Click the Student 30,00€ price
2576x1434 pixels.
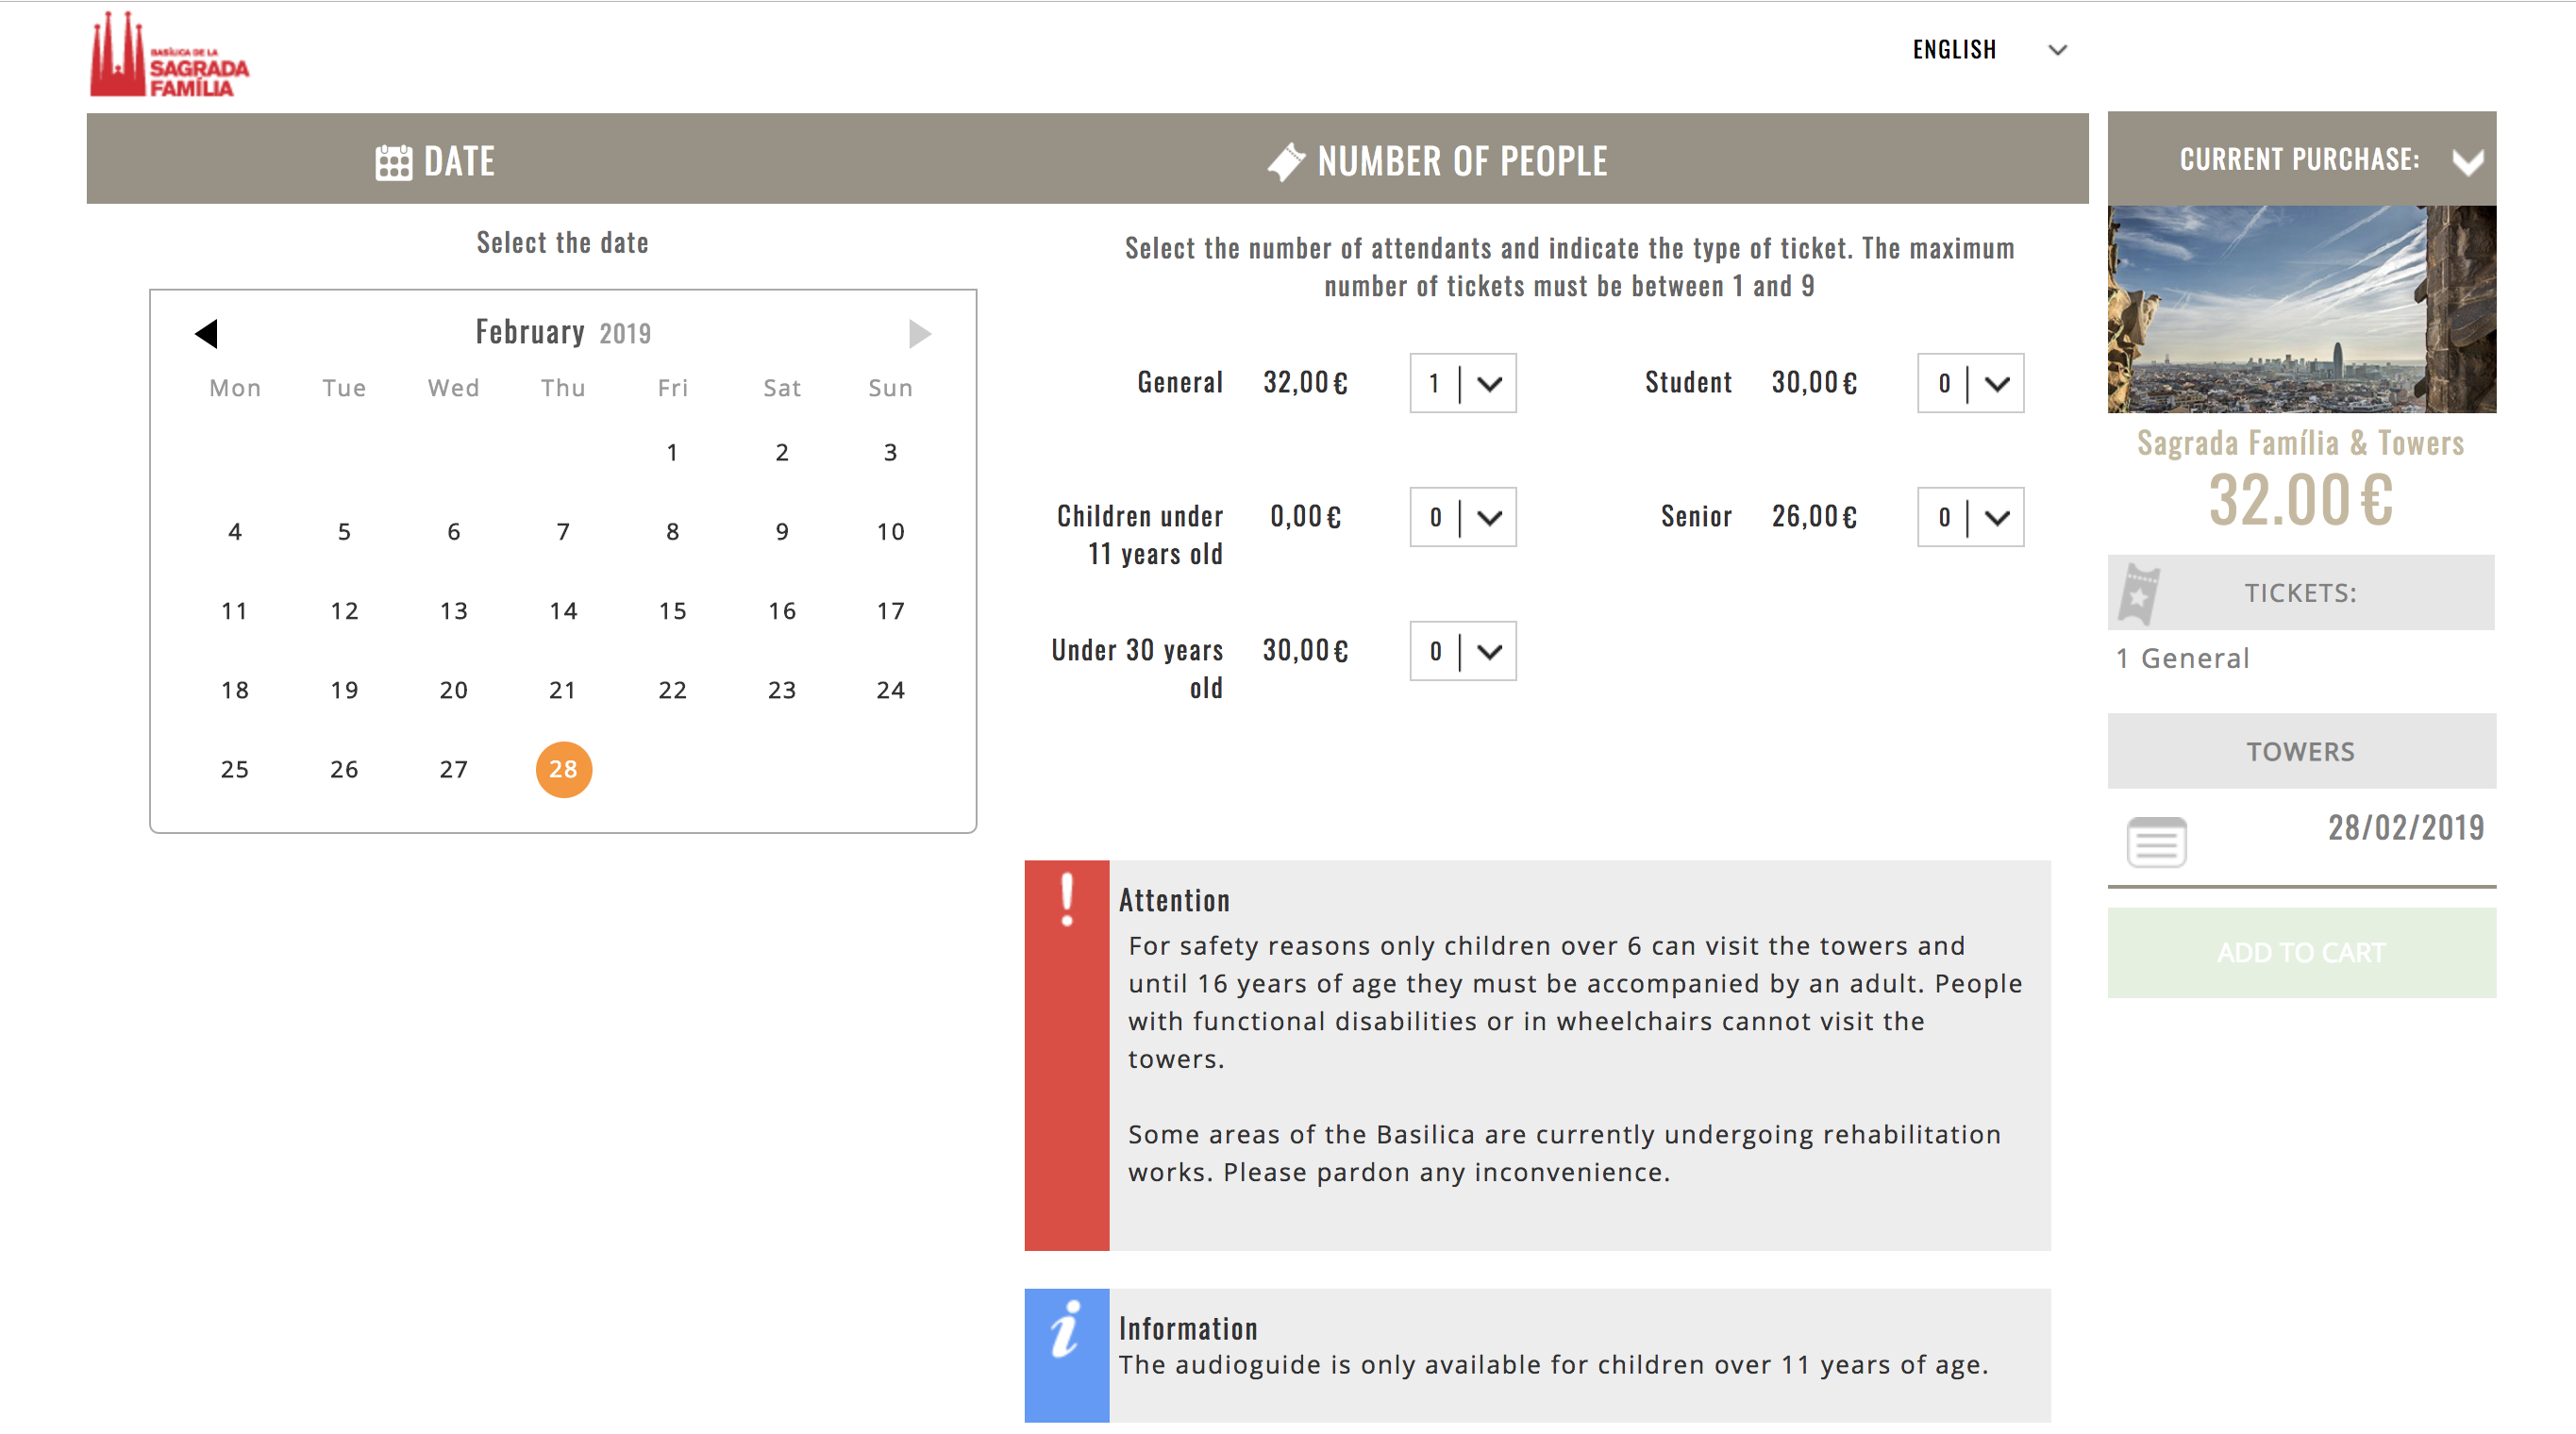[x=1814, y=383]
